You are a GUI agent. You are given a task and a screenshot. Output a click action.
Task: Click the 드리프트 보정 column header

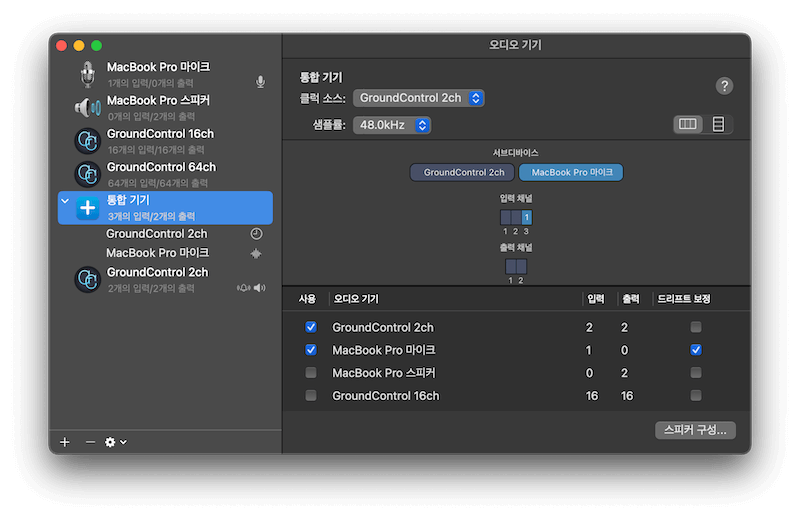[684, 299]
